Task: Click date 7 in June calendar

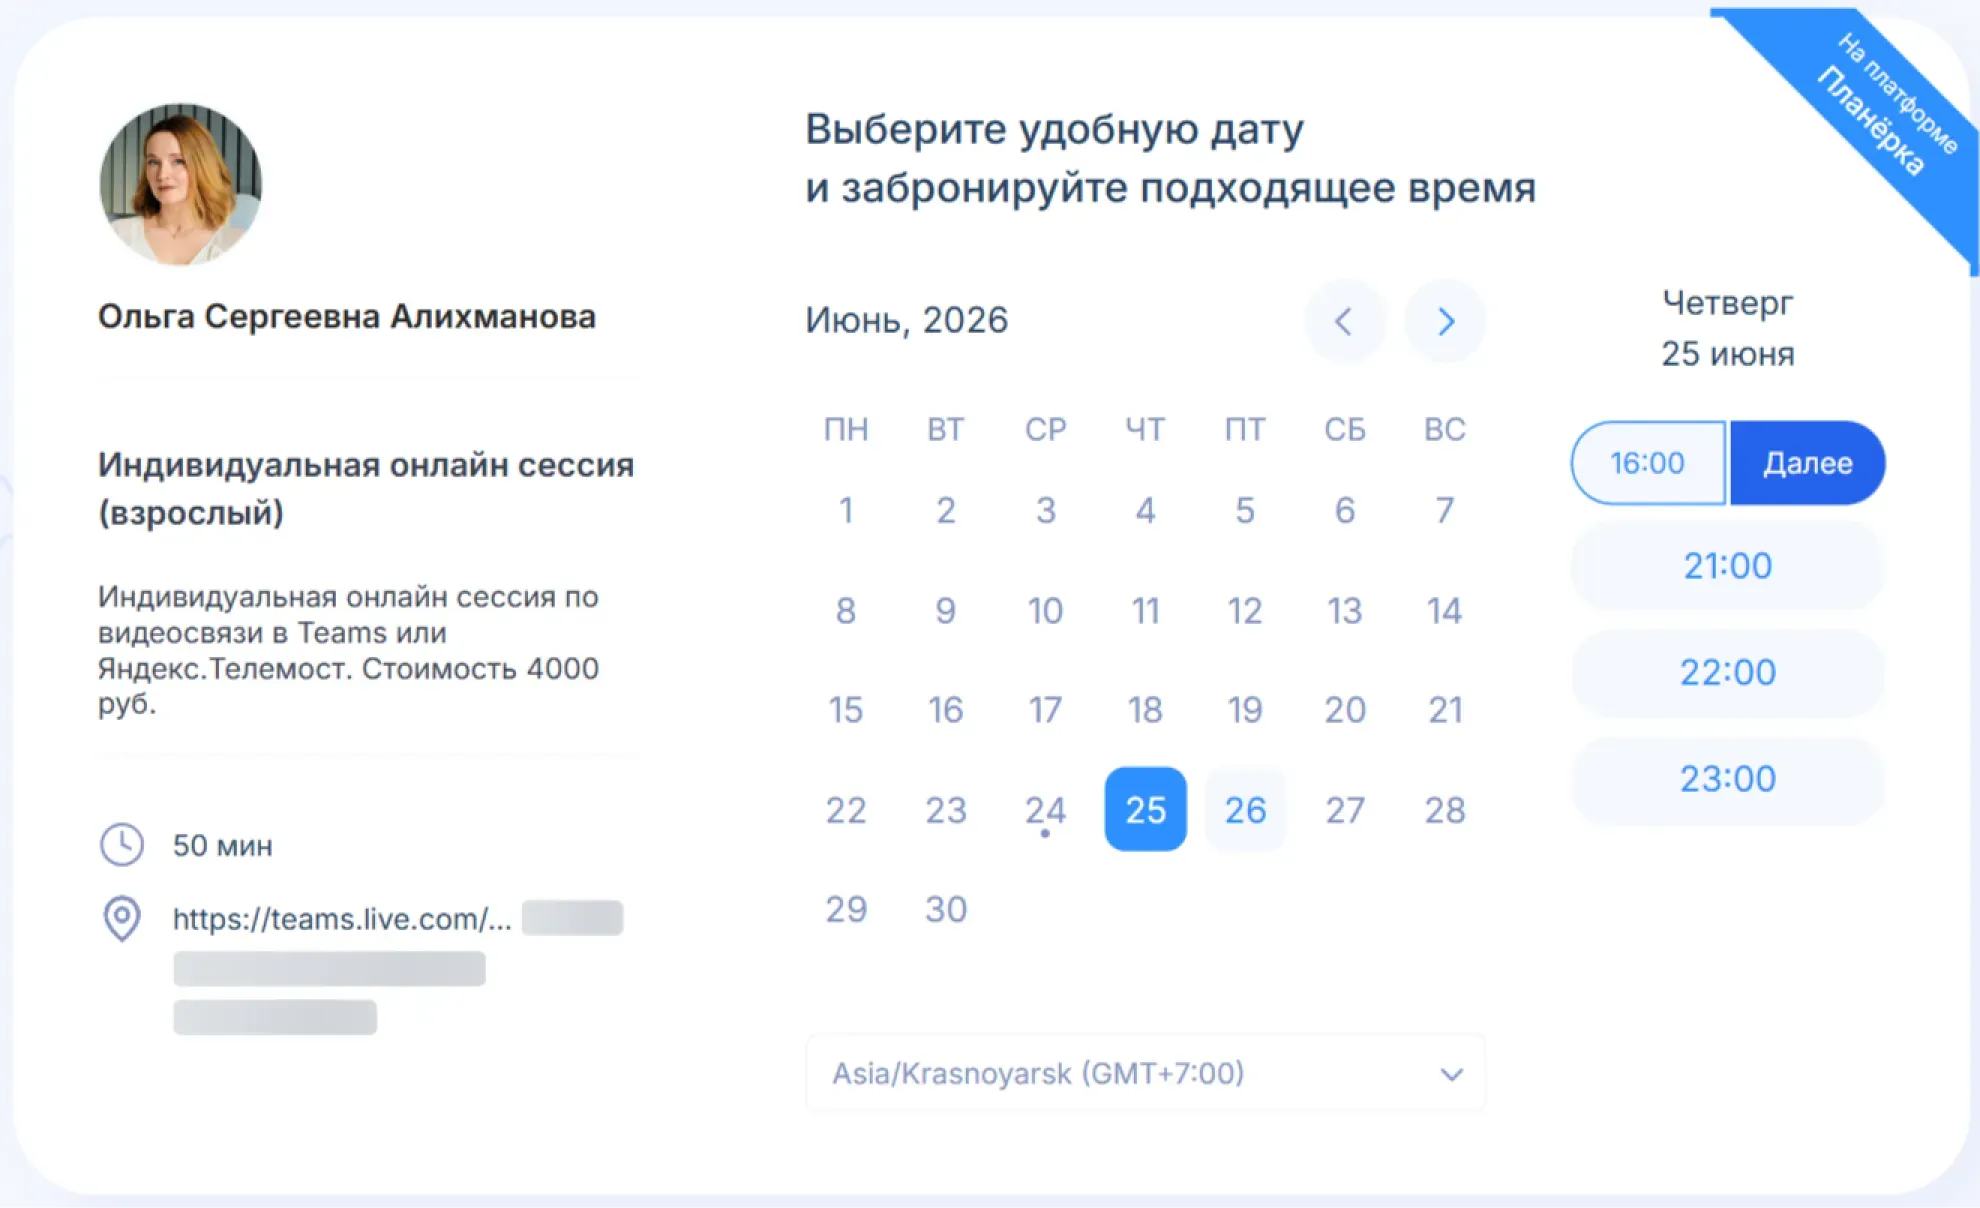Action: click(x=1445, y=510)
